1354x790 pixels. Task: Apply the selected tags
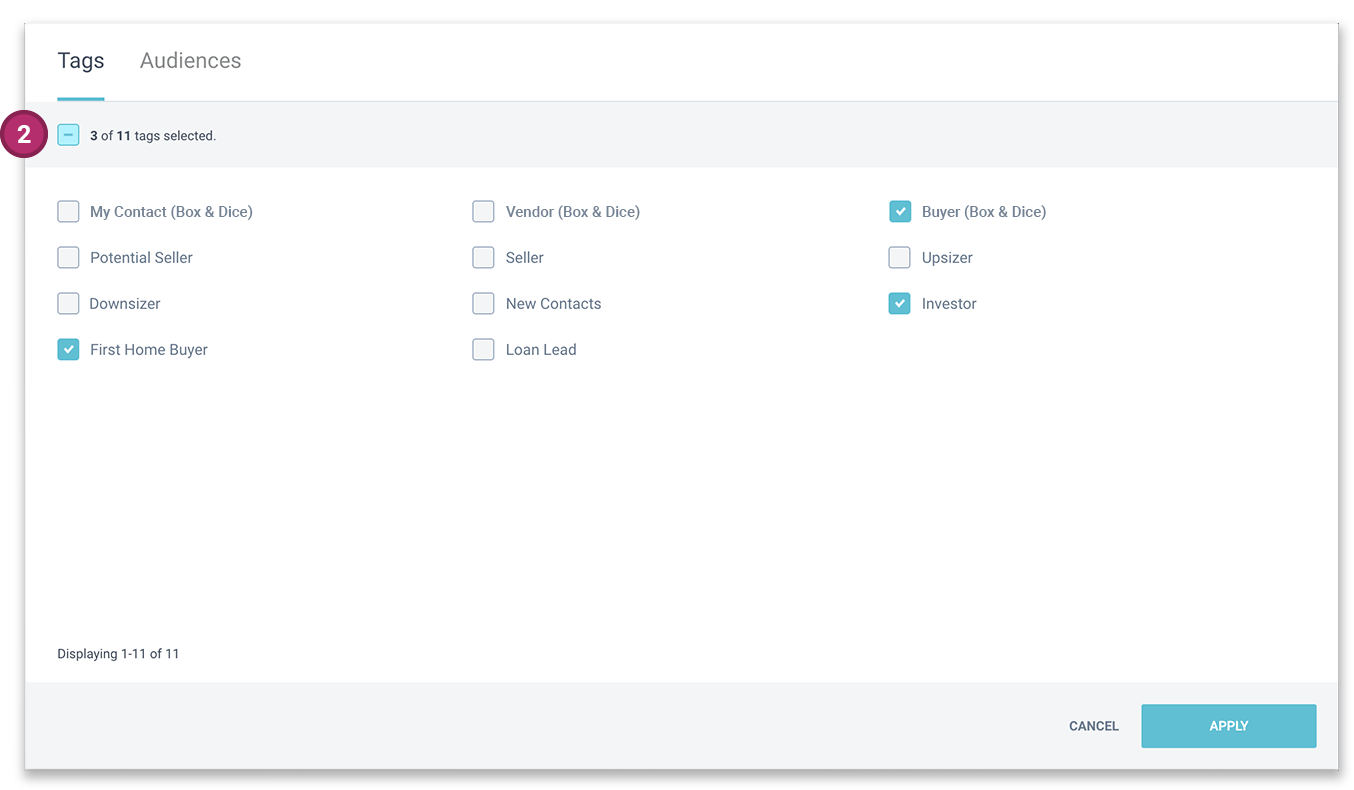coord(1228,726)
